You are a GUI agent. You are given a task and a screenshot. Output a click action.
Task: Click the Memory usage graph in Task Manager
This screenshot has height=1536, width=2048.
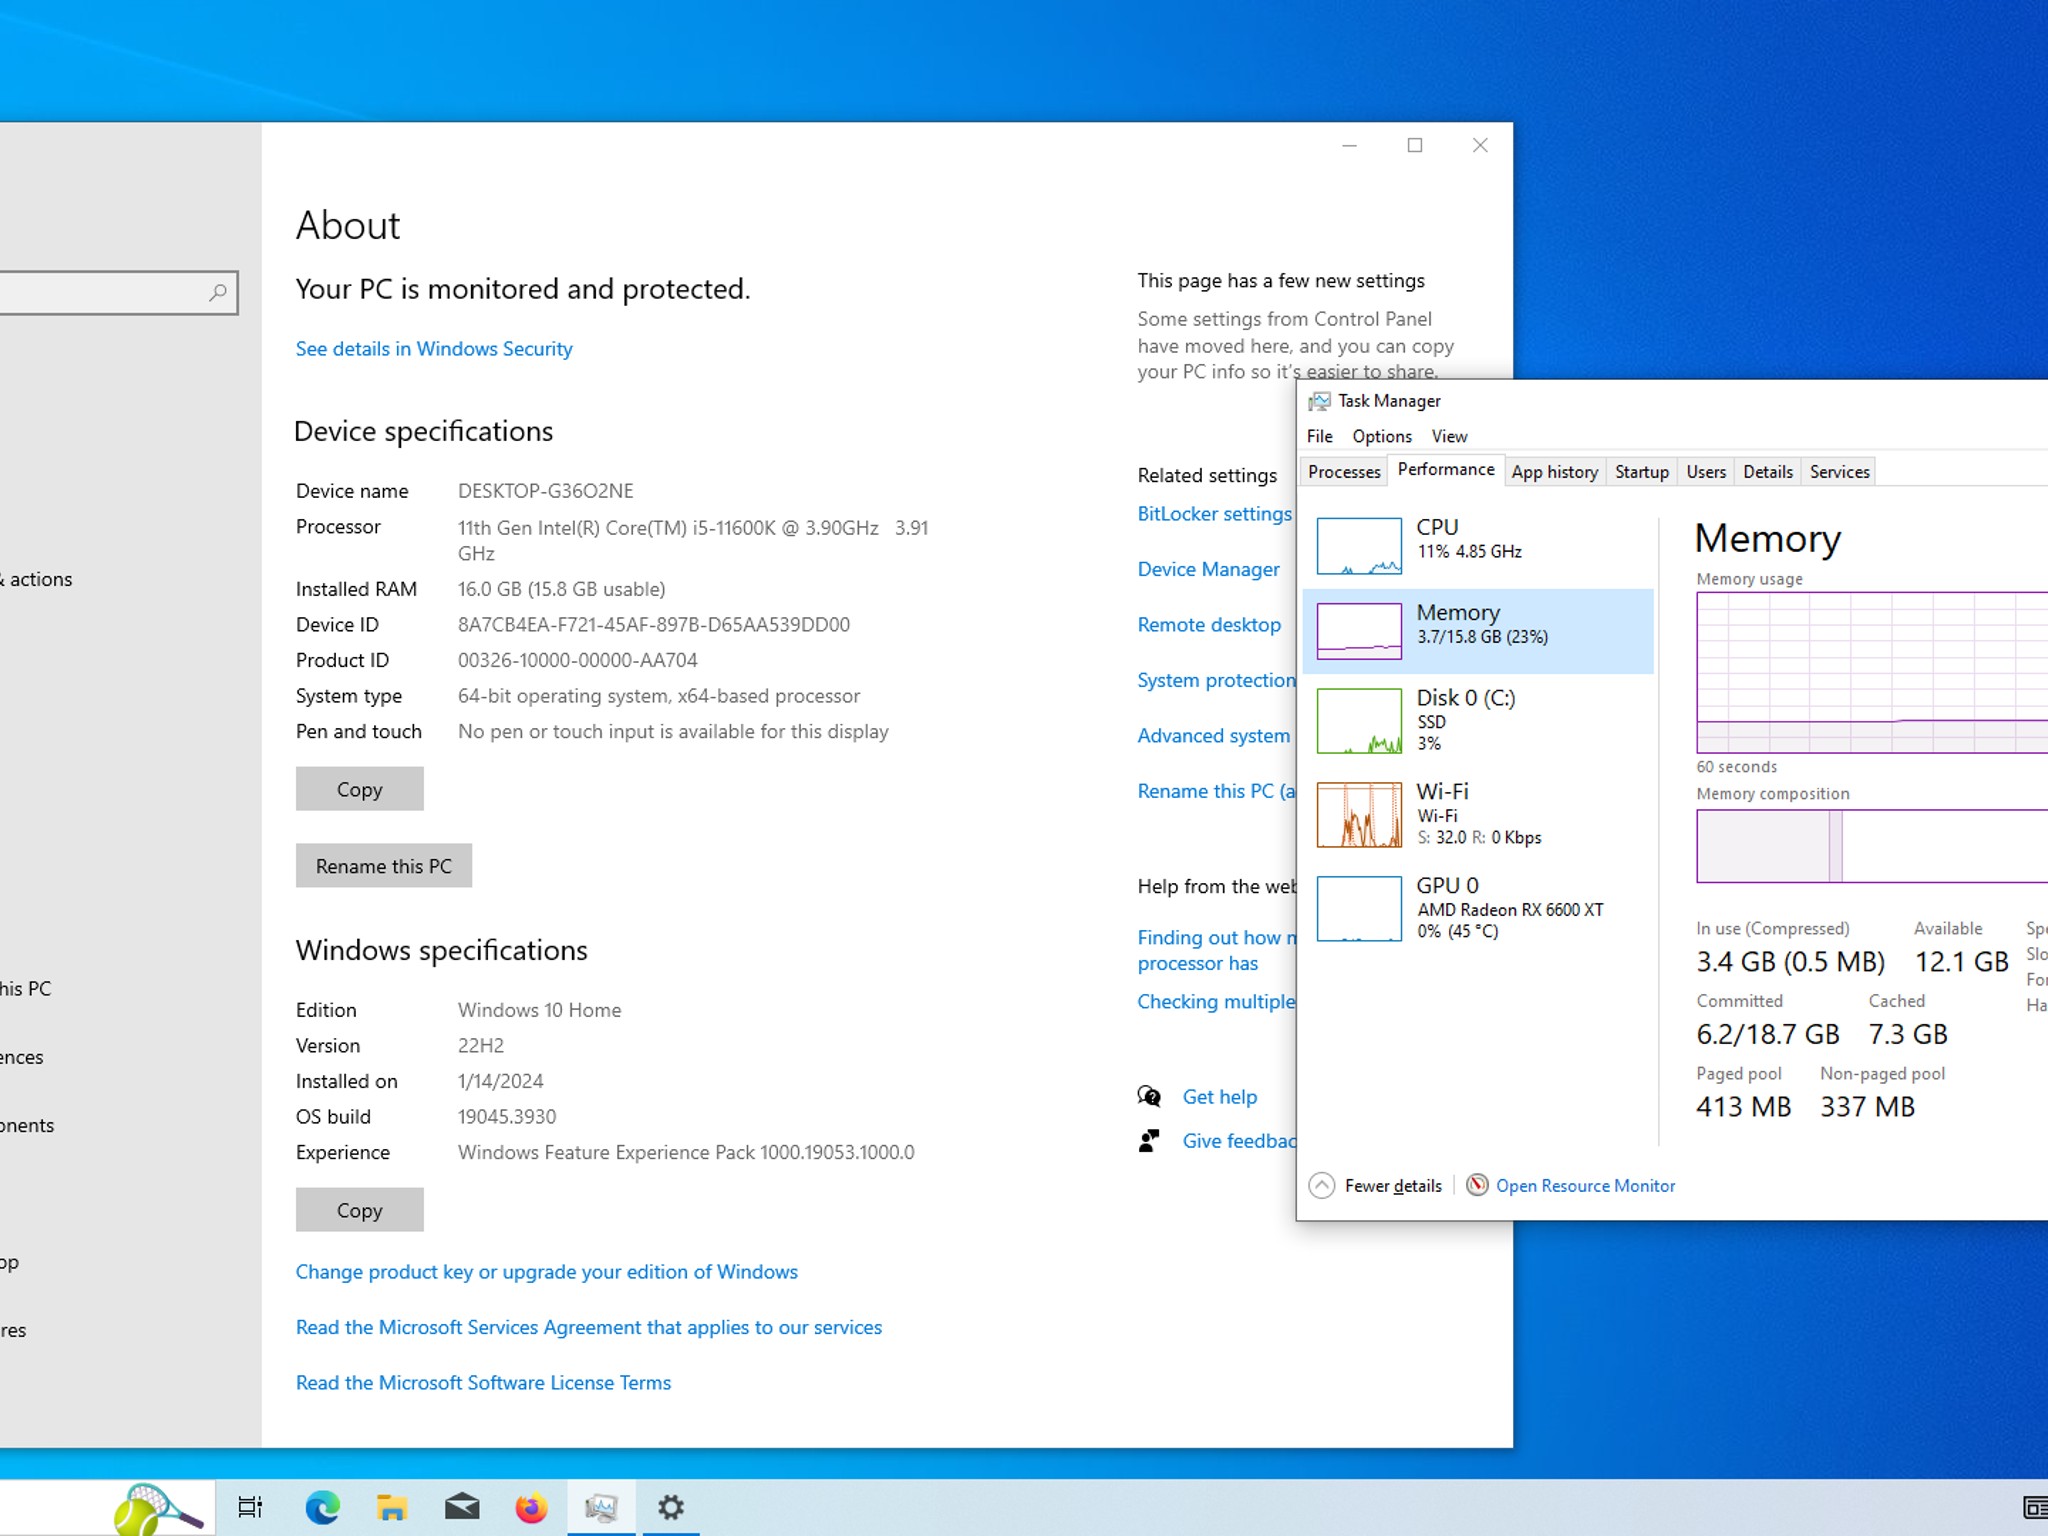1872,672
